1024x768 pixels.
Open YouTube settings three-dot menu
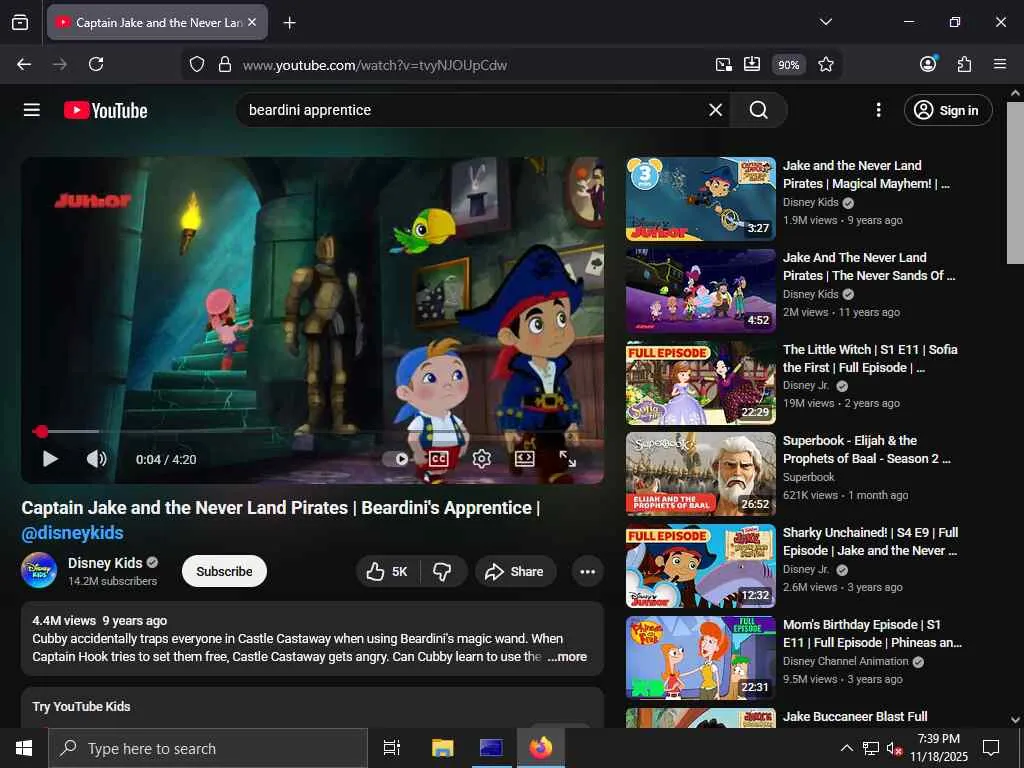click(x=878, y=110)
